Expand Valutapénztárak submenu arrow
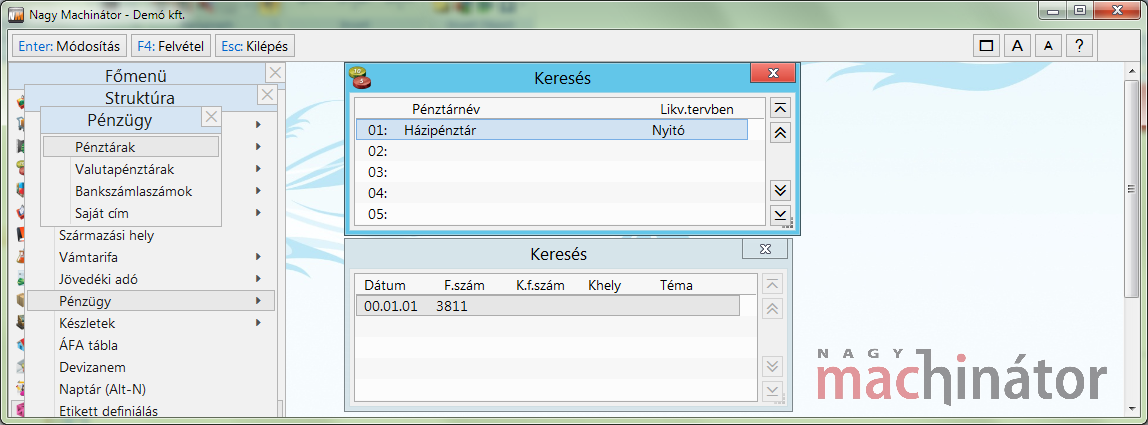 coord(258,169)
